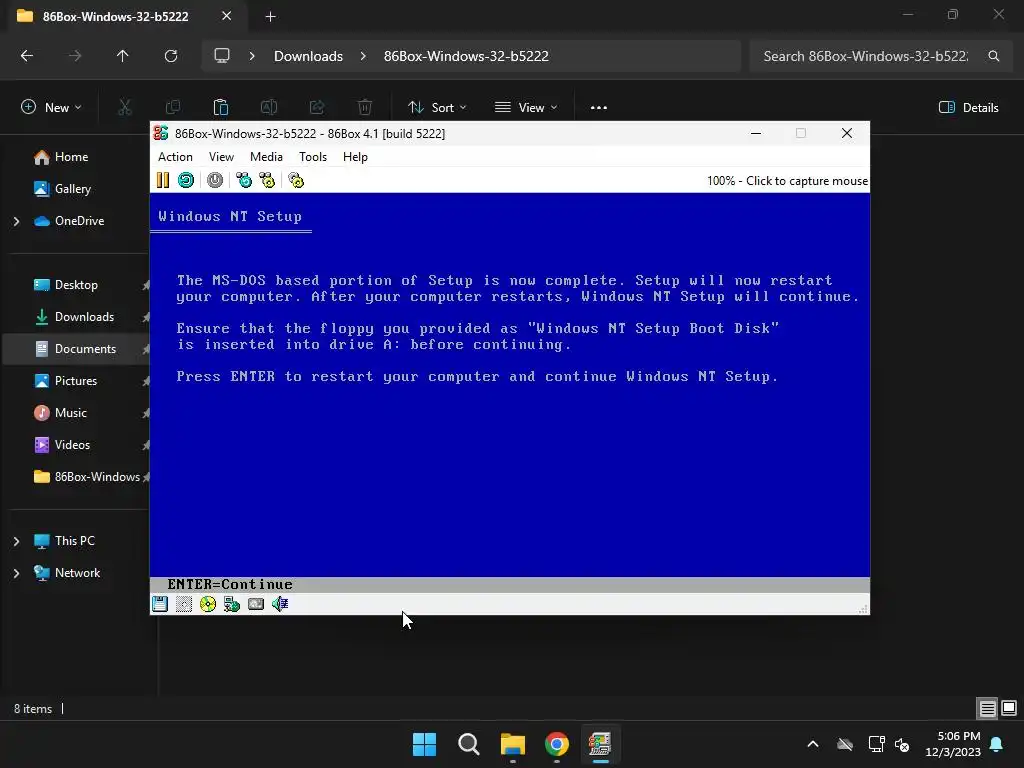The image size is (1024, 768).
Task: Open the Windows Start menu
Action: tap(424, 744)
